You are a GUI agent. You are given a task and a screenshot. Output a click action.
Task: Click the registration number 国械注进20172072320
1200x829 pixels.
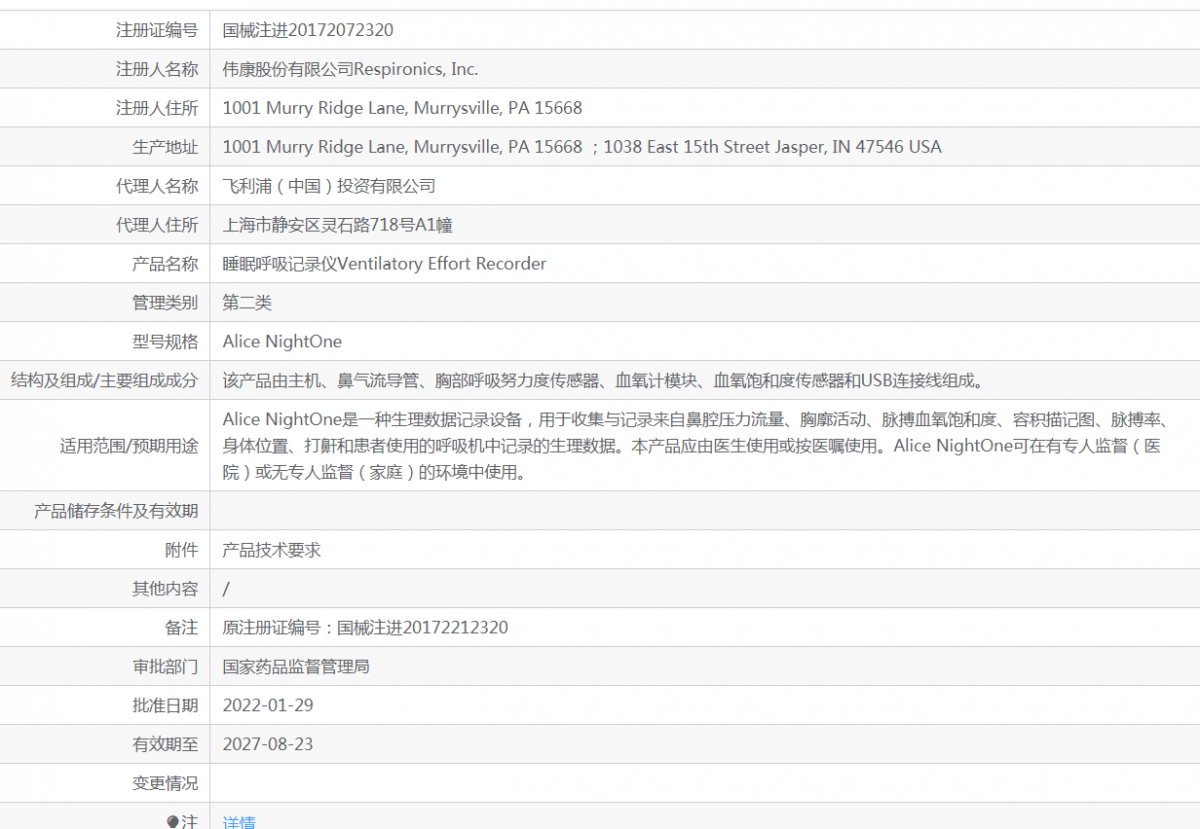pos(308,30)
